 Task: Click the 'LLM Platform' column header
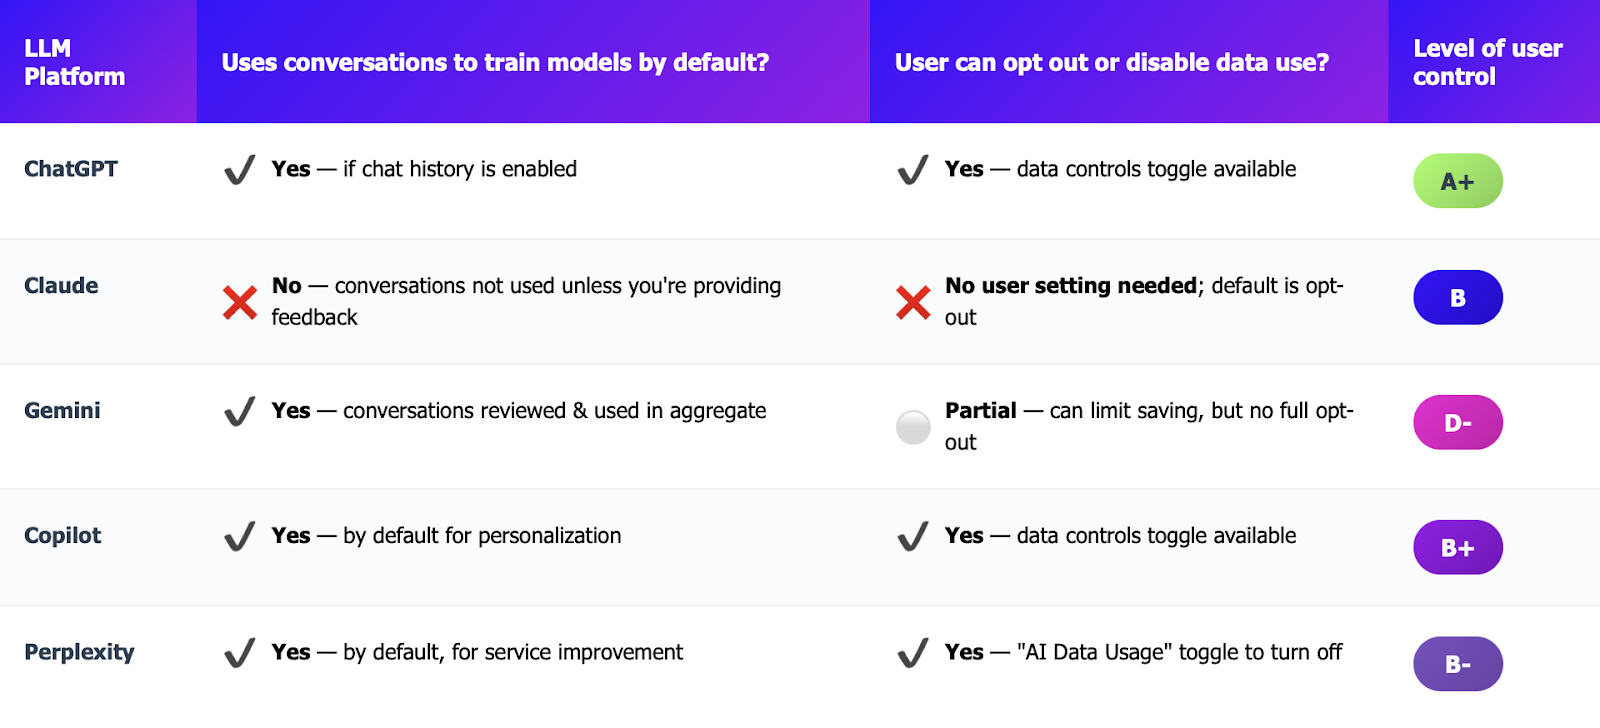[x=75, y=62]
